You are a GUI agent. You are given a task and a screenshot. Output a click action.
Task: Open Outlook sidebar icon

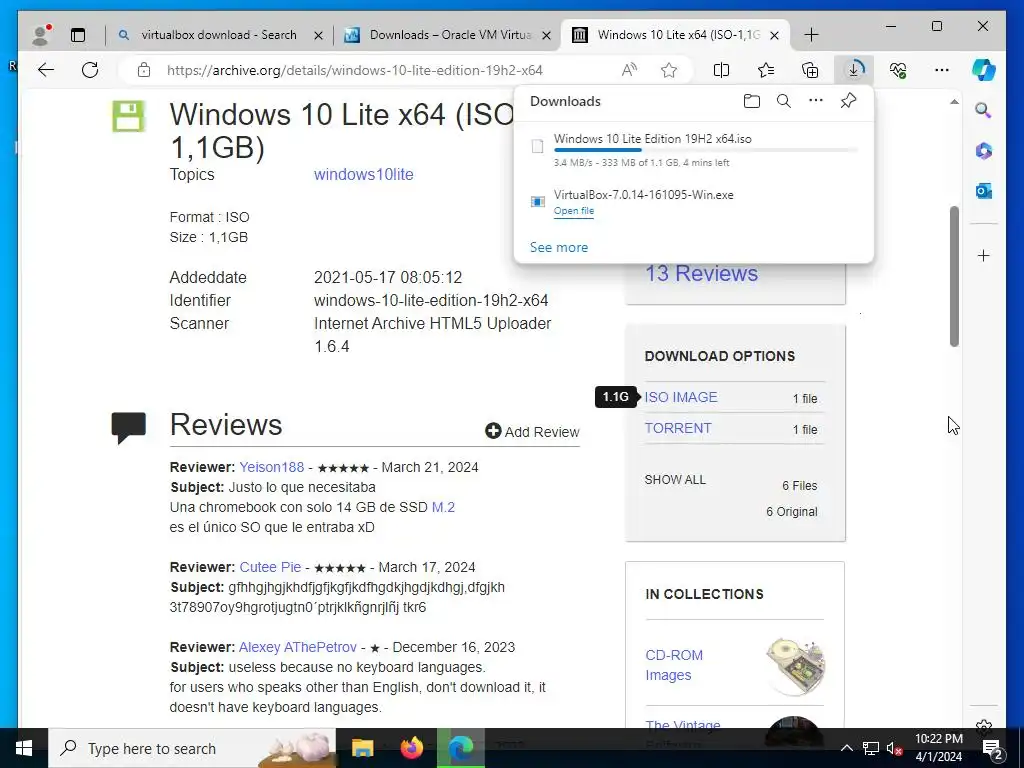pos(984,191)
